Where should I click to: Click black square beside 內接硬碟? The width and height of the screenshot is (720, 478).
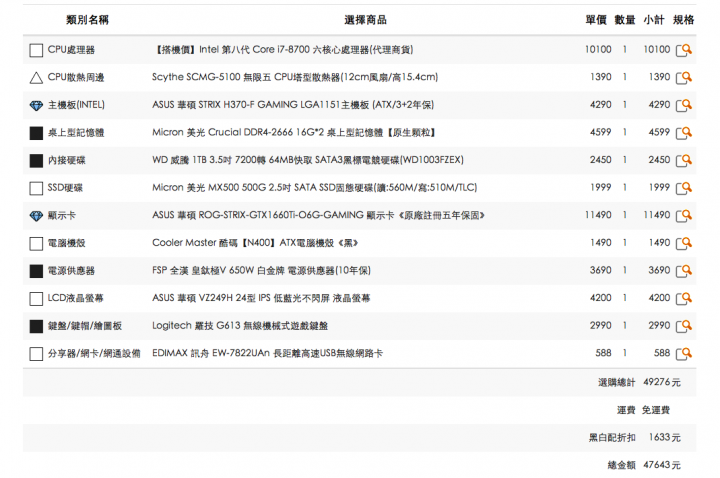(36, 161)
